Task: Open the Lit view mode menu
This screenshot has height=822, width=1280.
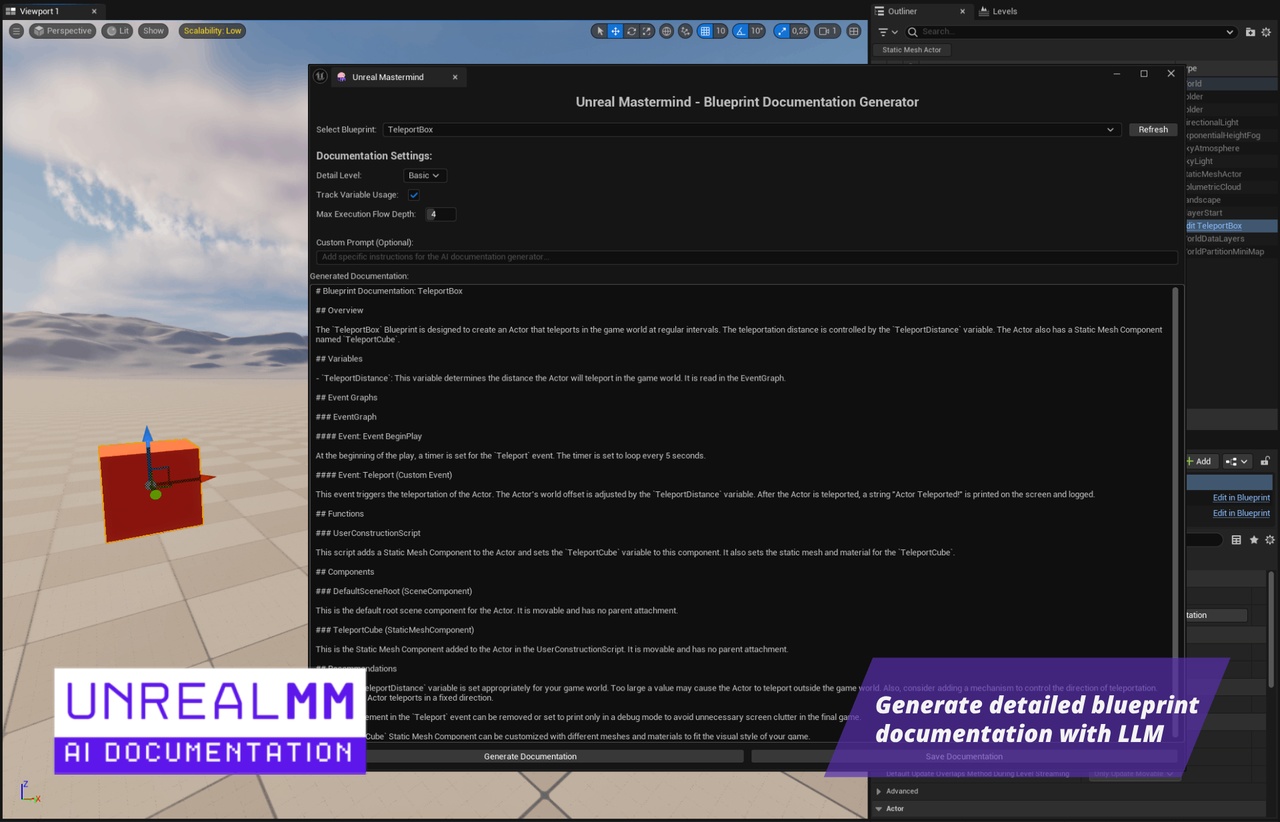Action: [x=117, y=31]
